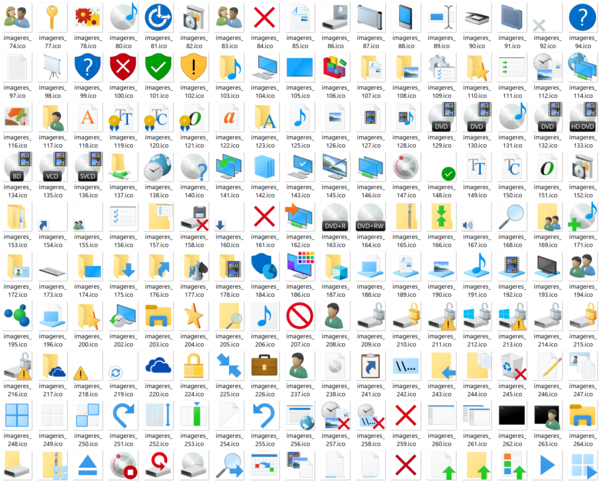Select the brown briefcase icon imageres_226.ico
This screenshot has height=483, width=600.
point(264,366)
